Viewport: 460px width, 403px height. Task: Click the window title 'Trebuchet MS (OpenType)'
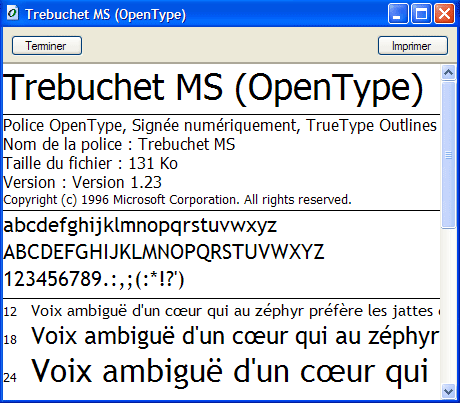click(x=106, y=15)
